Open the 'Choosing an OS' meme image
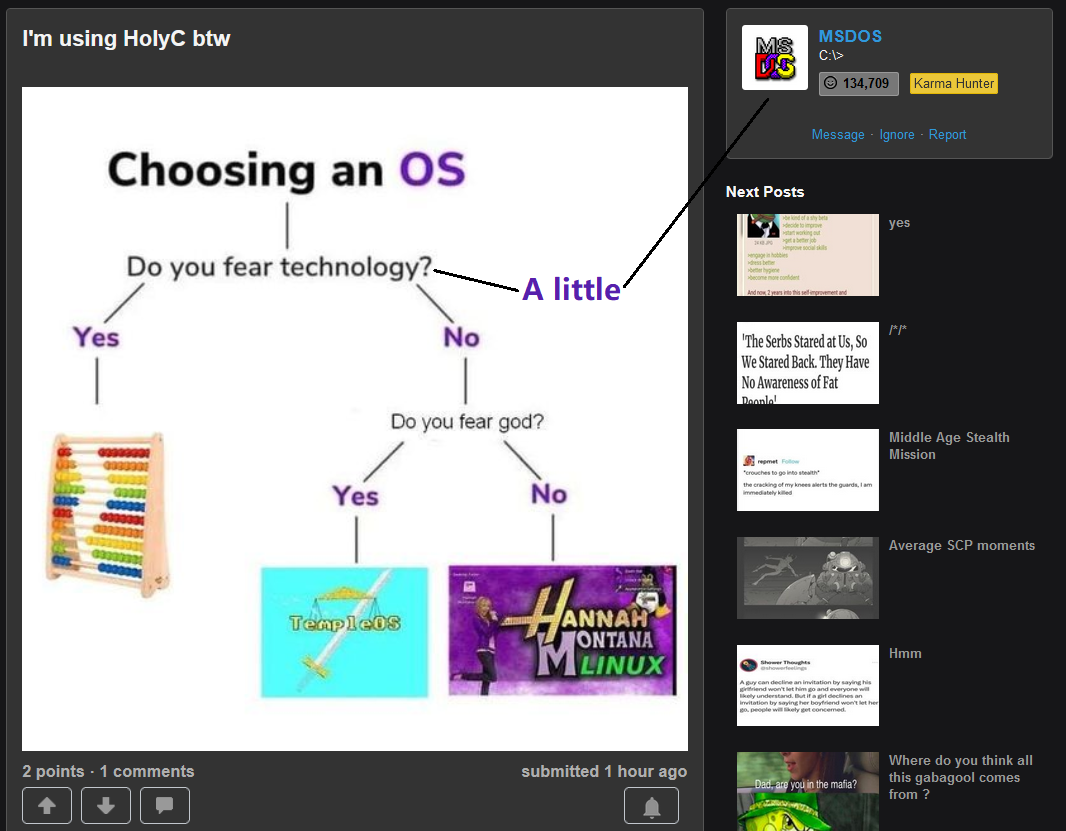Screen dimensions: 1066x831 (355, 419)
